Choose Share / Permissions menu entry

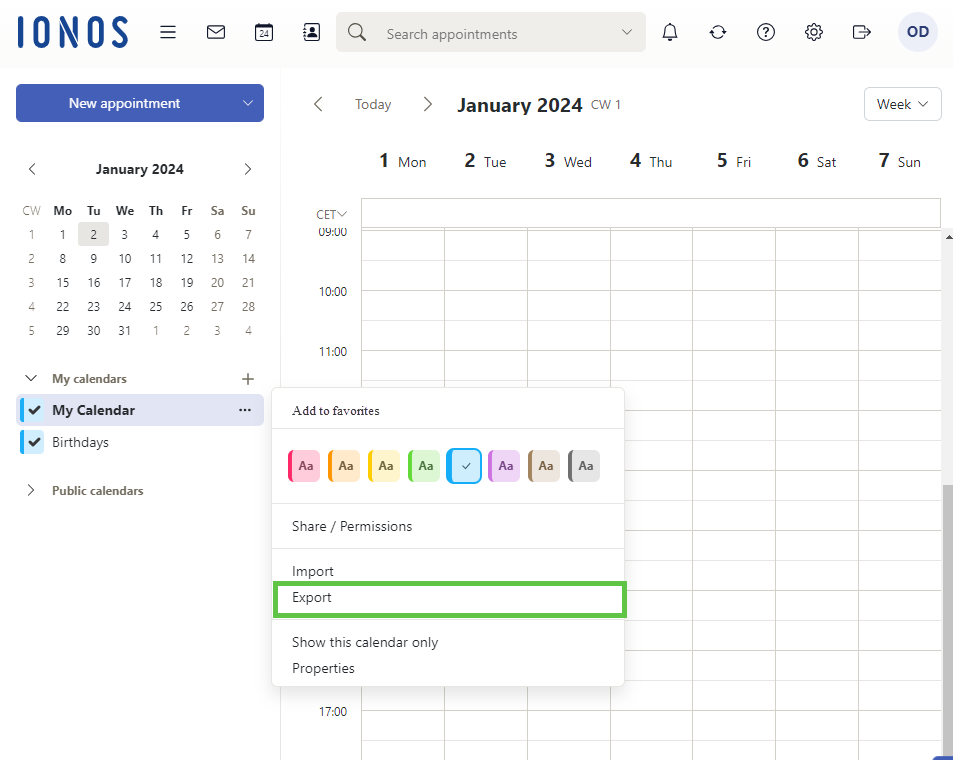point(352,526)
